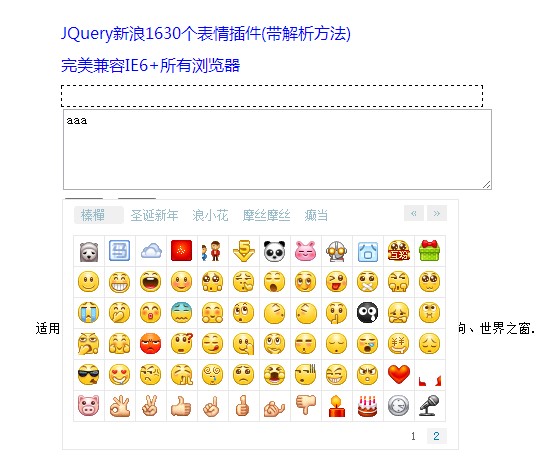
Task: Insert the birthday cake emoticon
Action: pos(367,406)
